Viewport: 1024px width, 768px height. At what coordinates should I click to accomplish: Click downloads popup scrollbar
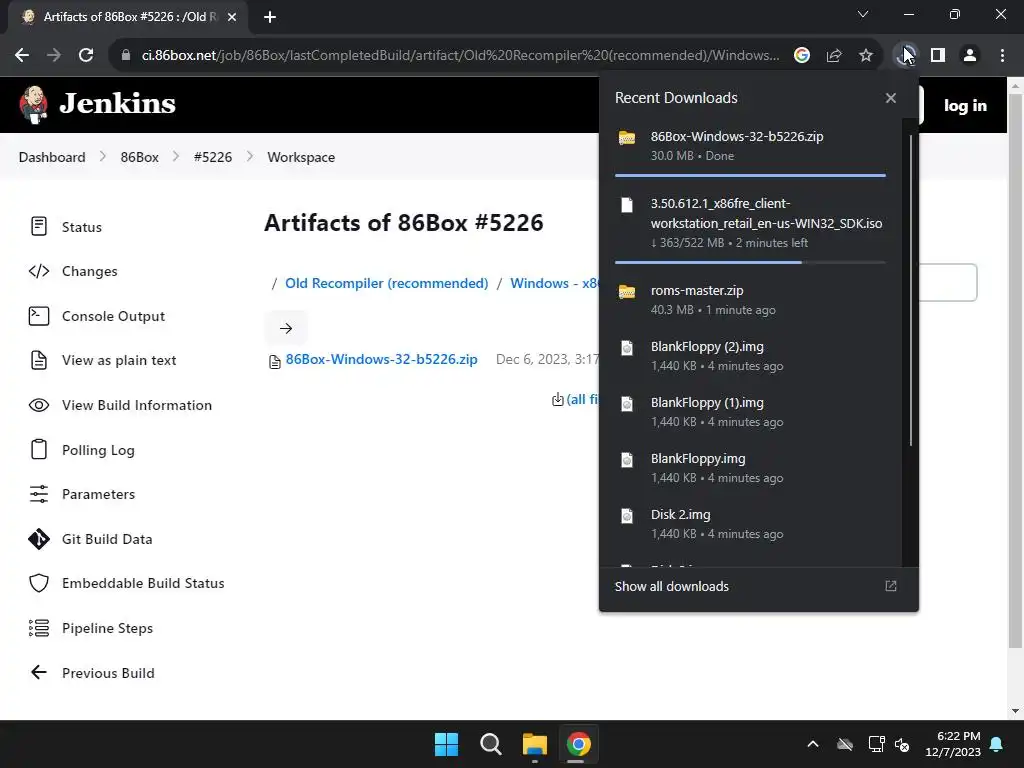(x=910, y=291)
